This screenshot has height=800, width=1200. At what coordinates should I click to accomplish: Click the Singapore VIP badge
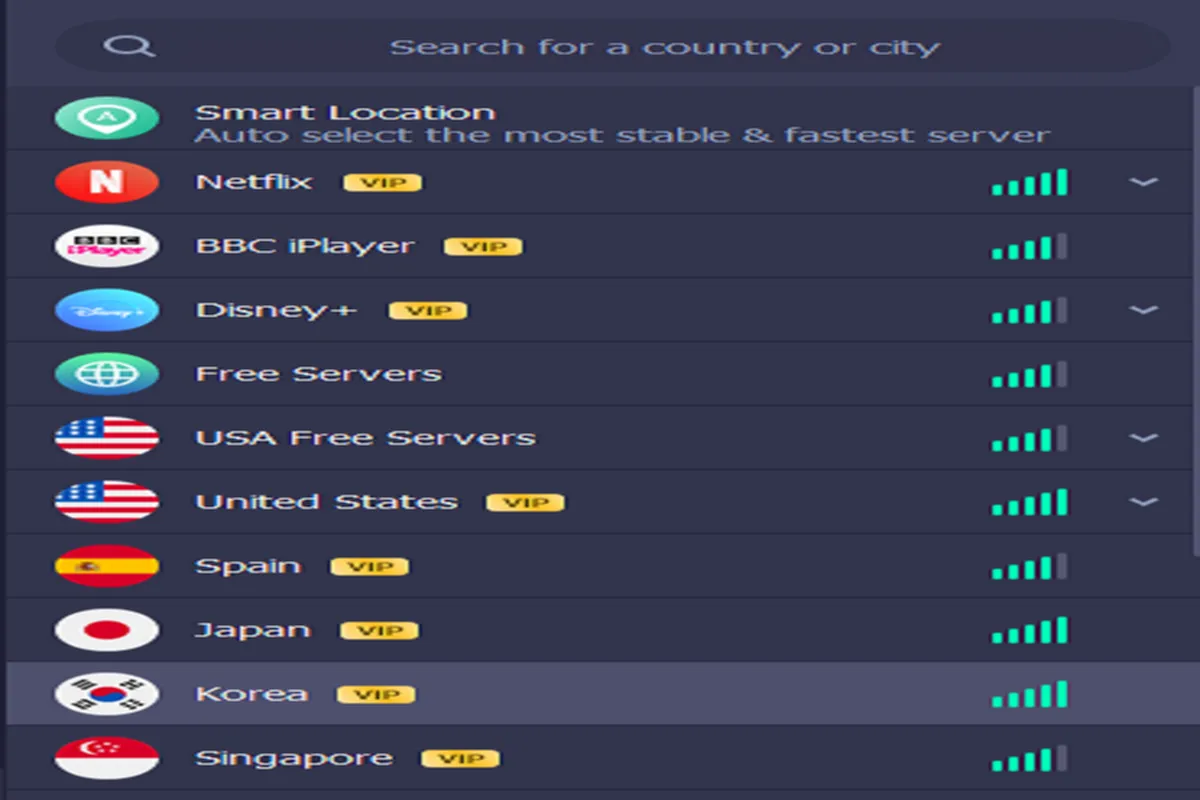tap(460, 759)
